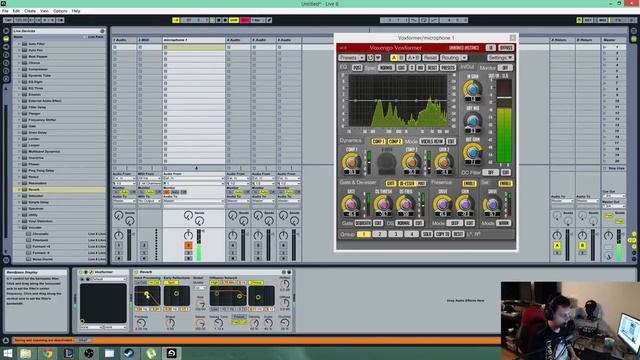Click the Sat Drive blue knob

coord(492,204)
